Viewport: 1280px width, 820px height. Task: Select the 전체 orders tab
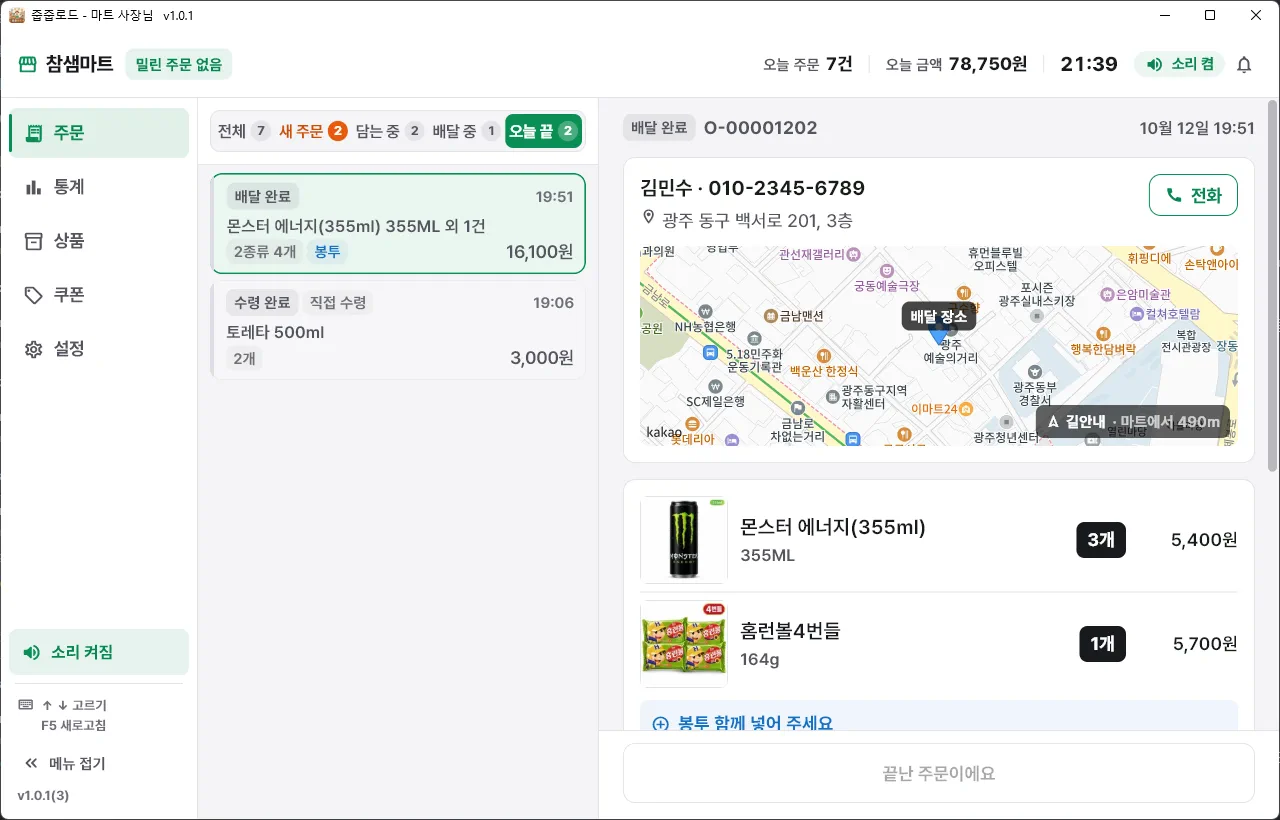click(x=243, y=131)
